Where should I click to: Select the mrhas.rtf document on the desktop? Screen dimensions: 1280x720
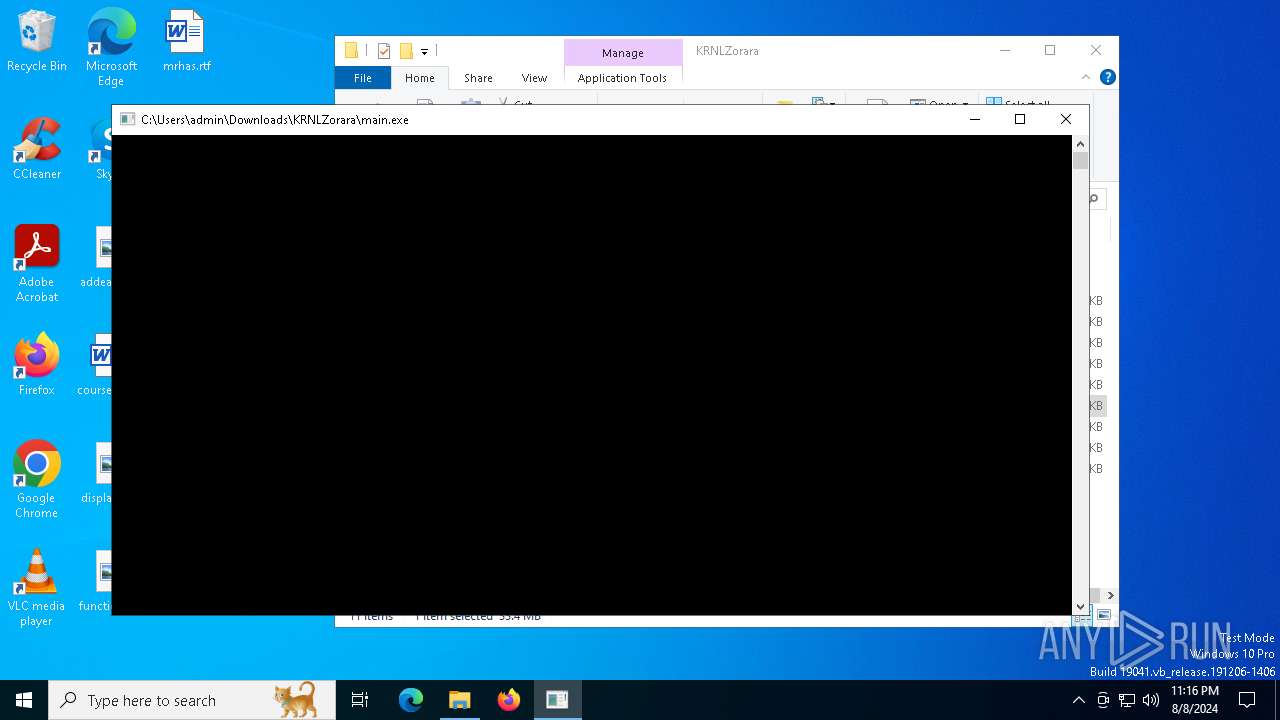pyautogui.click(x=186, y=42)
